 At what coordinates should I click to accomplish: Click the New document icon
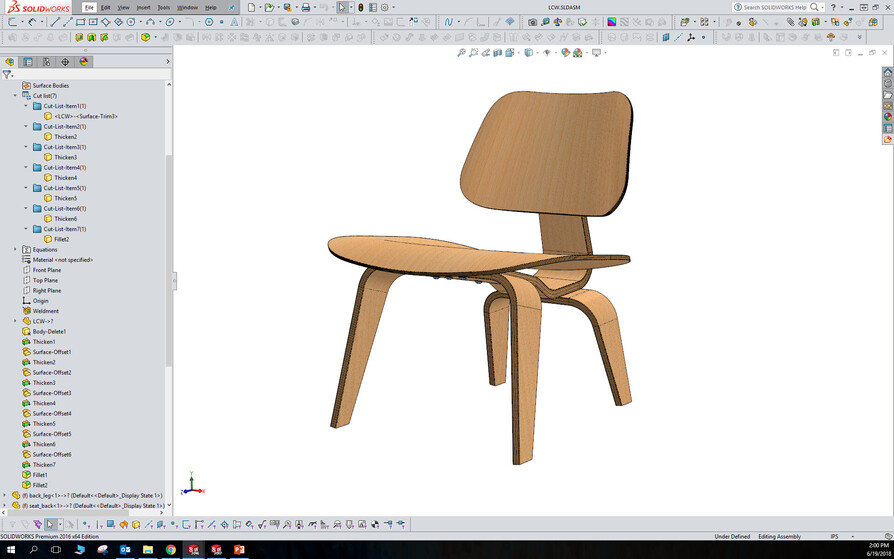click(251, 7)
